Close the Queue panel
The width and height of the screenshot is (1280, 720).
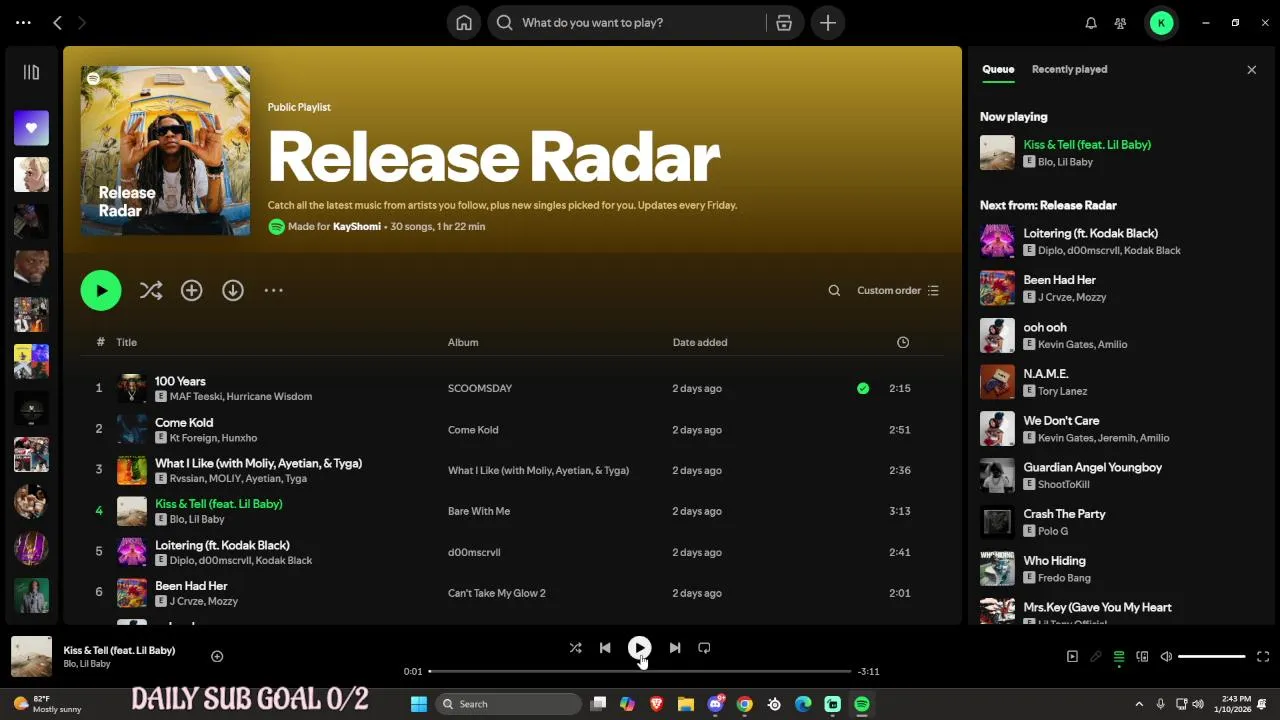(1251, 69)
